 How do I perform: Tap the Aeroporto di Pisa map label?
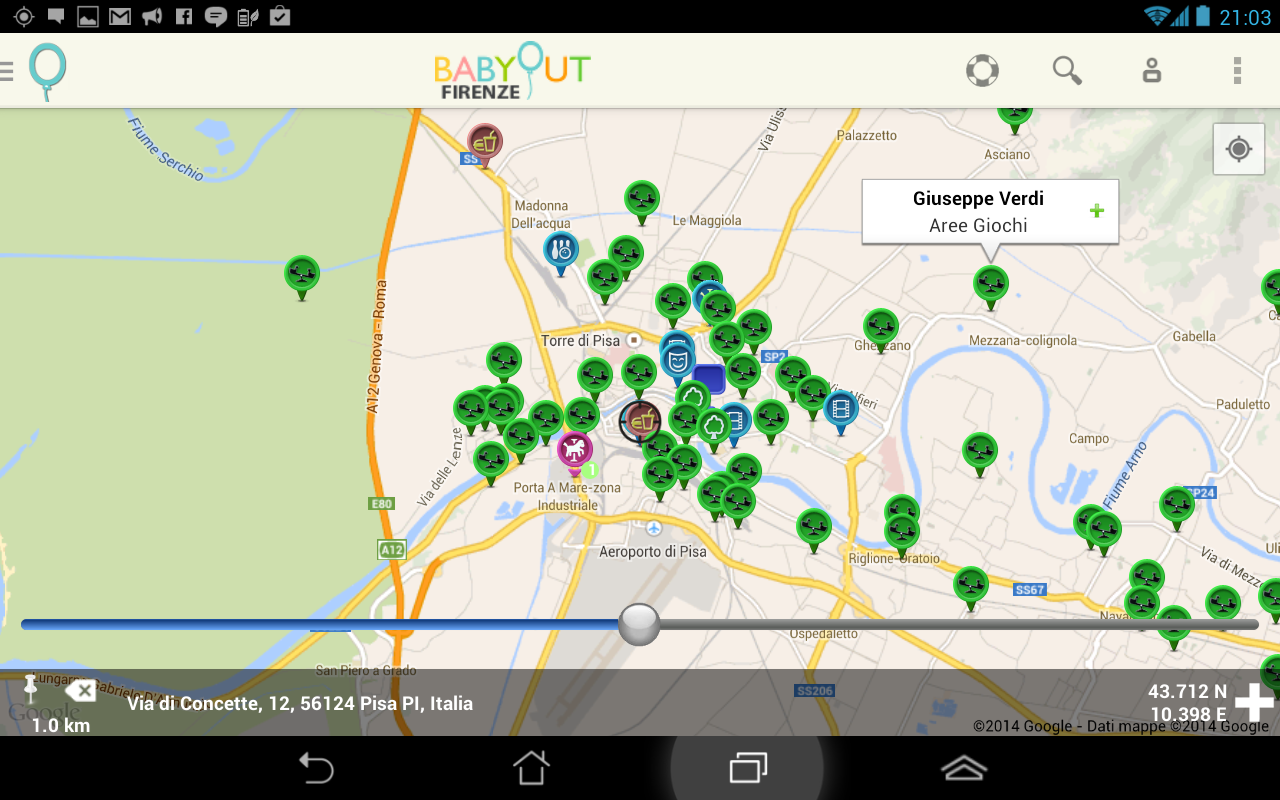[653, 551]
